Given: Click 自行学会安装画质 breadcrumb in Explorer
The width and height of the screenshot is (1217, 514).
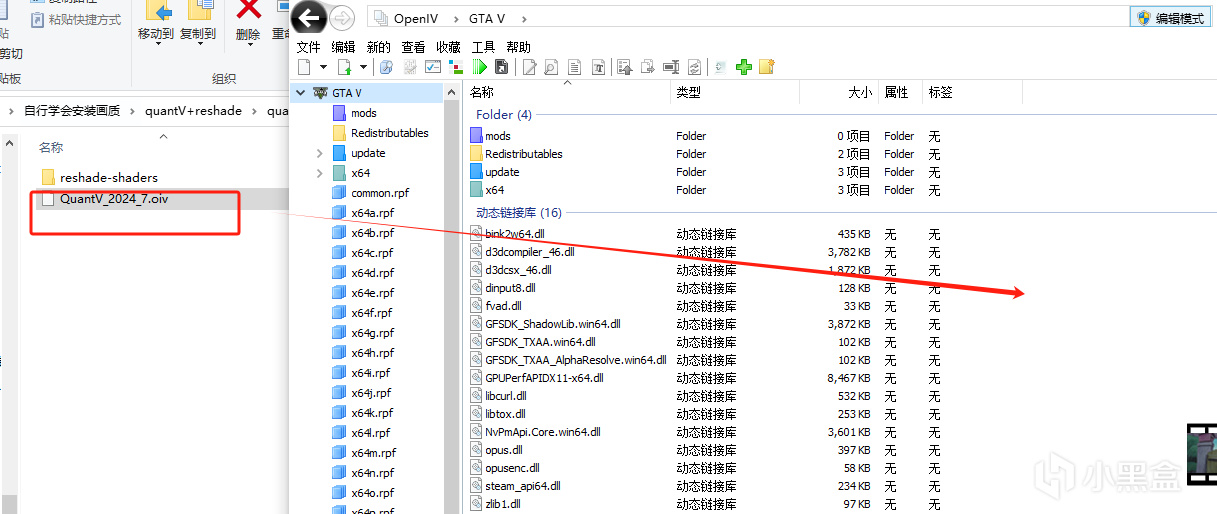Looking at the screenshot, I should pos(72,111).
